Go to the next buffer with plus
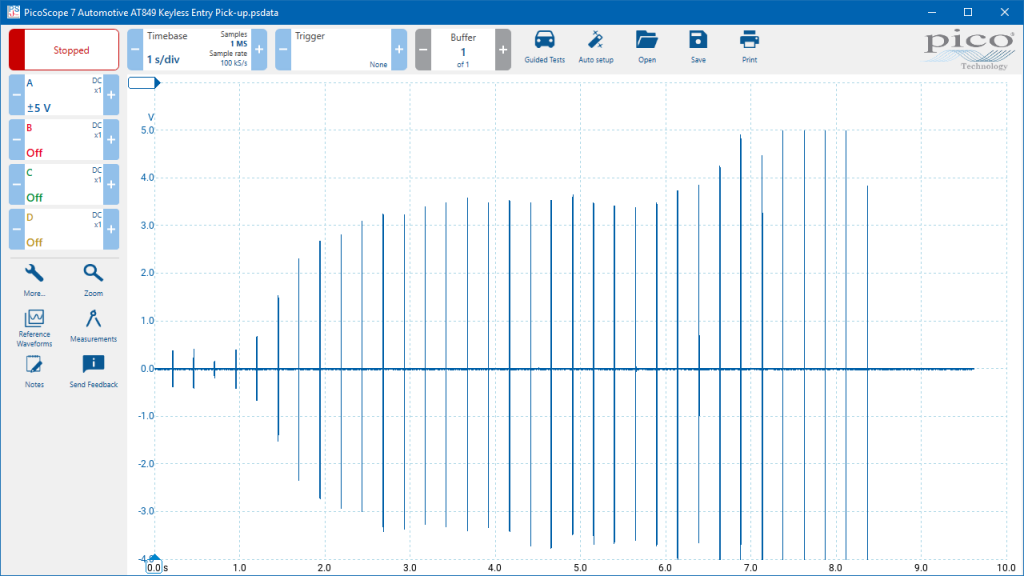 click(503, 50)
